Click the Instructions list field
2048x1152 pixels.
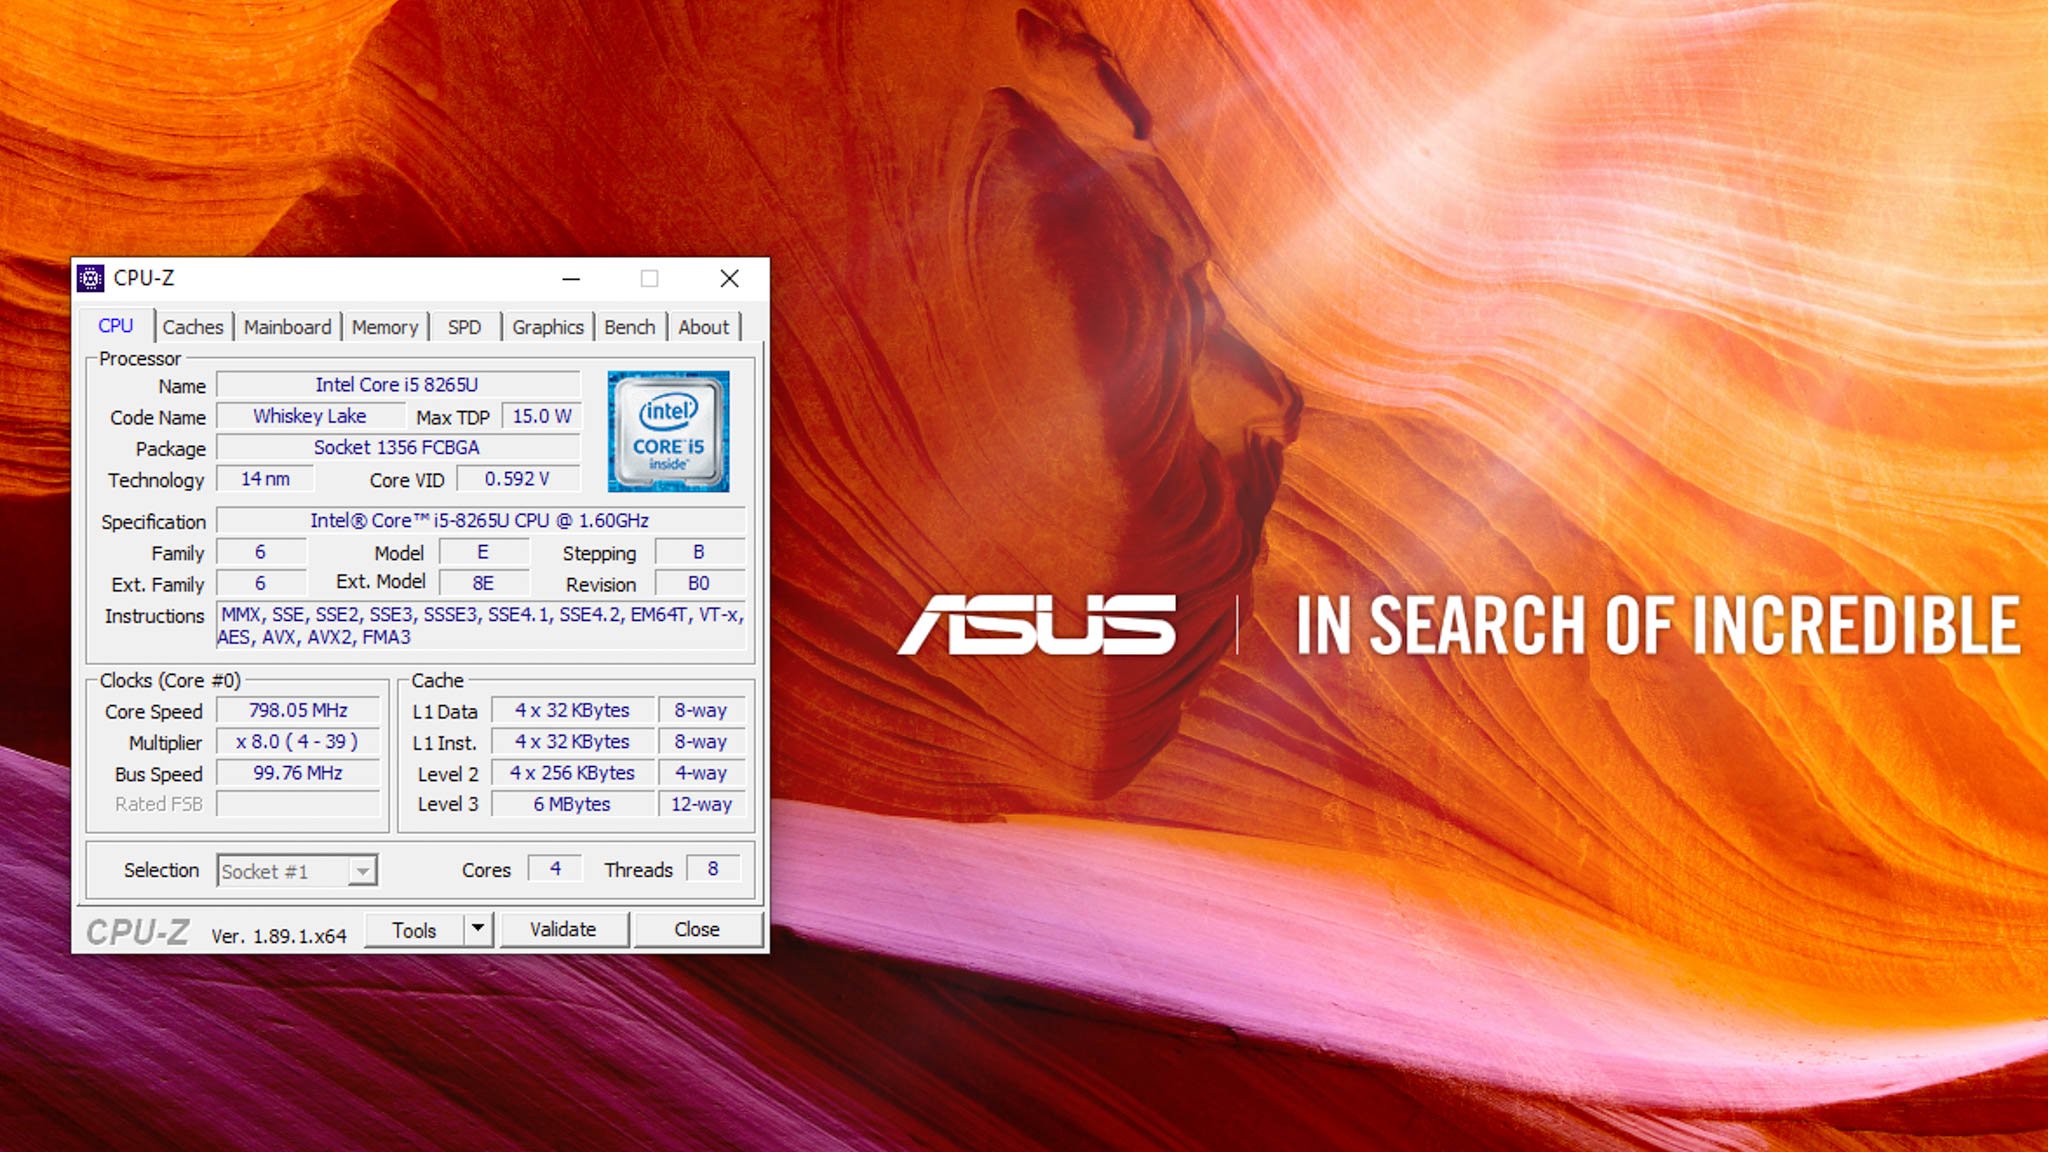[480, 626]
